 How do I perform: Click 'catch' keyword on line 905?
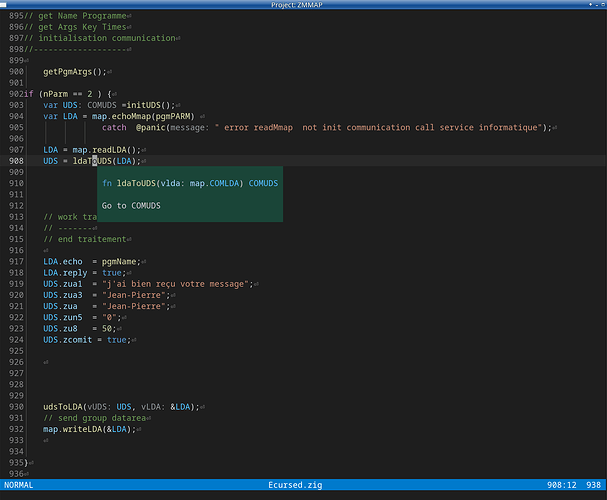click(x=114, y=128)
